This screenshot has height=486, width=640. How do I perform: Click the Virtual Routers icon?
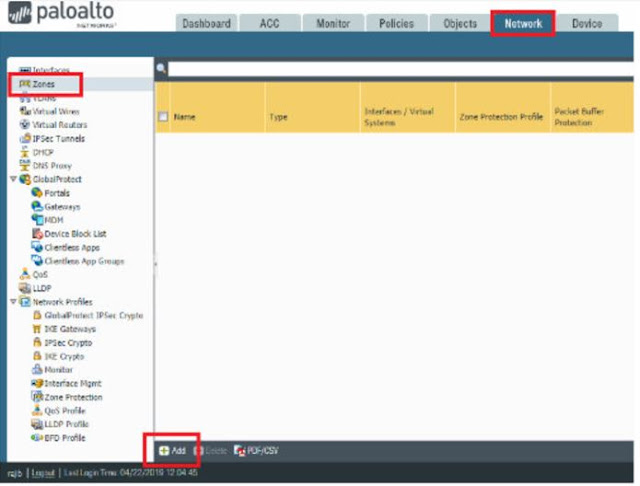(x=25, y=124)
